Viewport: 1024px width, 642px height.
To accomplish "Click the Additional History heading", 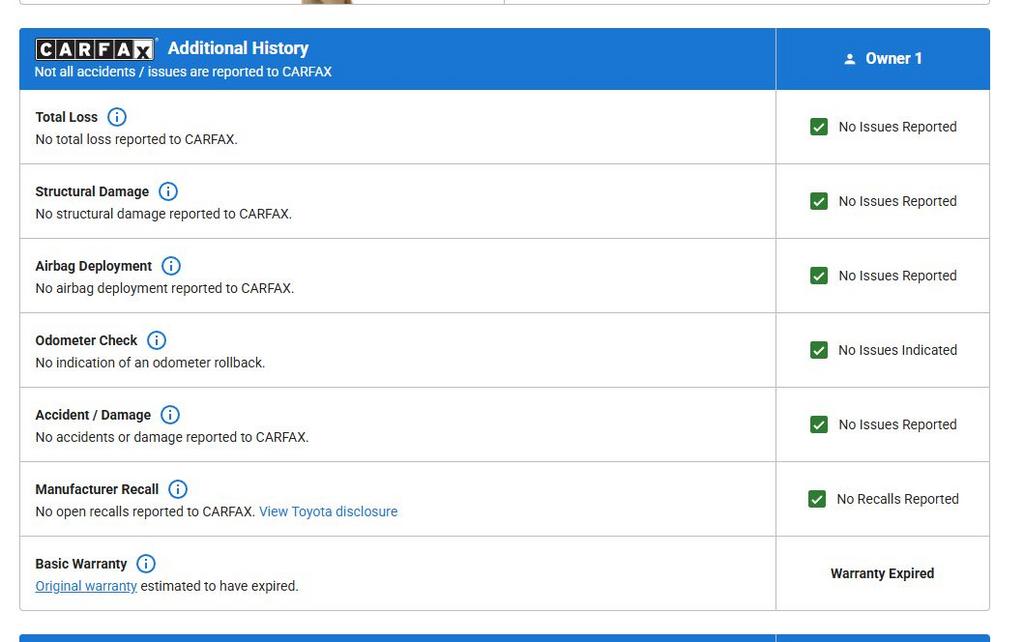I will tap(238, 48).
